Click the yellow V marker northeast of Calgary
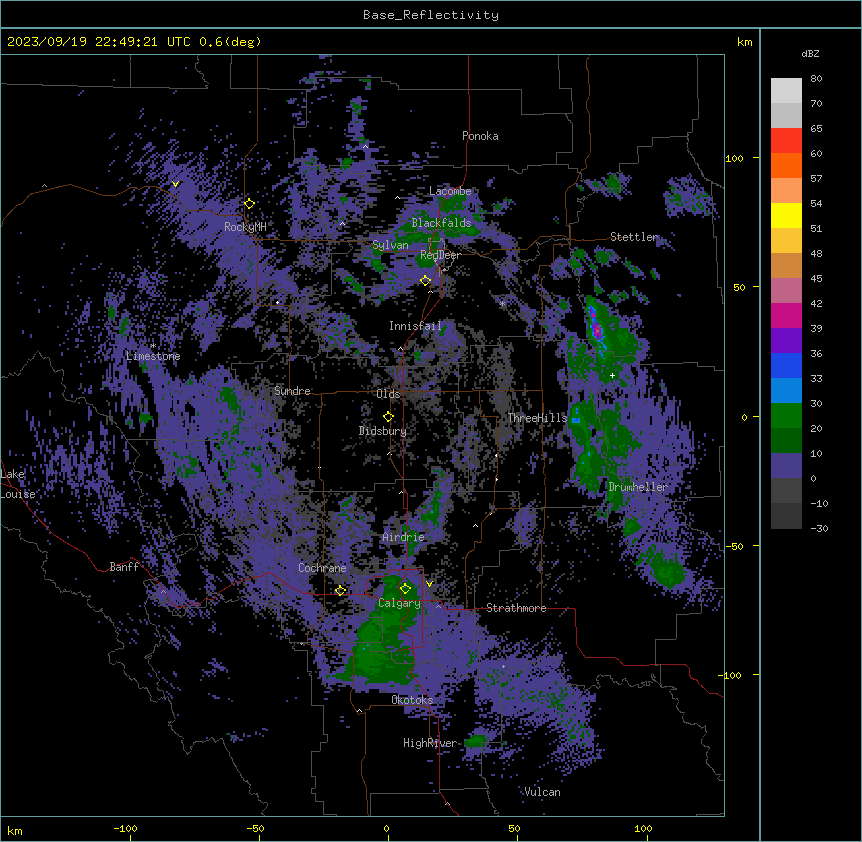 429,584
